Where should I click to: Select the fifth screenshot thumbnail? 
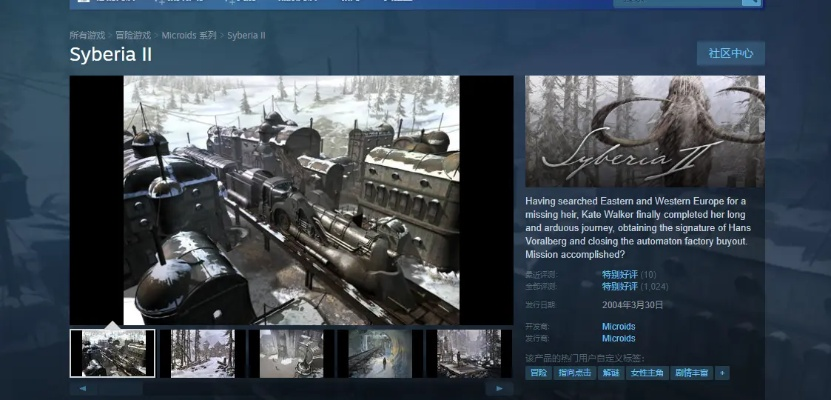468,353
